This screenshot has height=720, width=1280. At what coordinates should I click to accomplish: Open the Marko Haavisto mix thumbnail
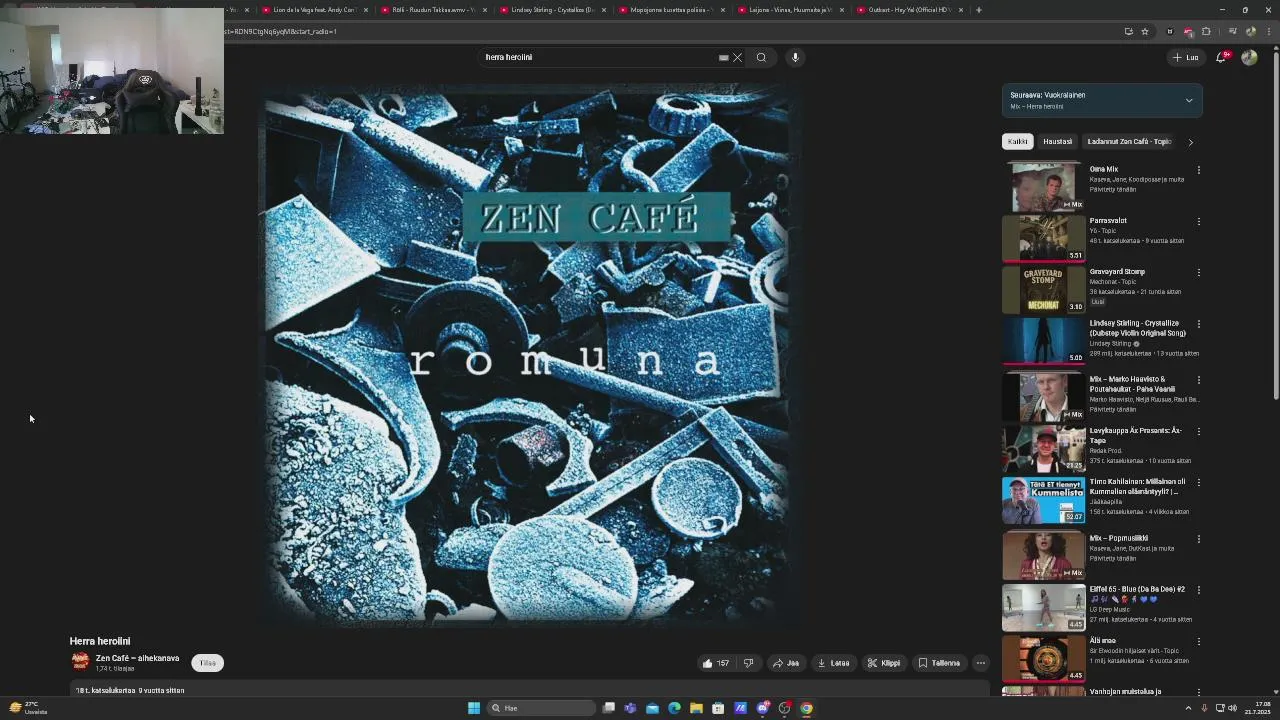coord(1043,396)
